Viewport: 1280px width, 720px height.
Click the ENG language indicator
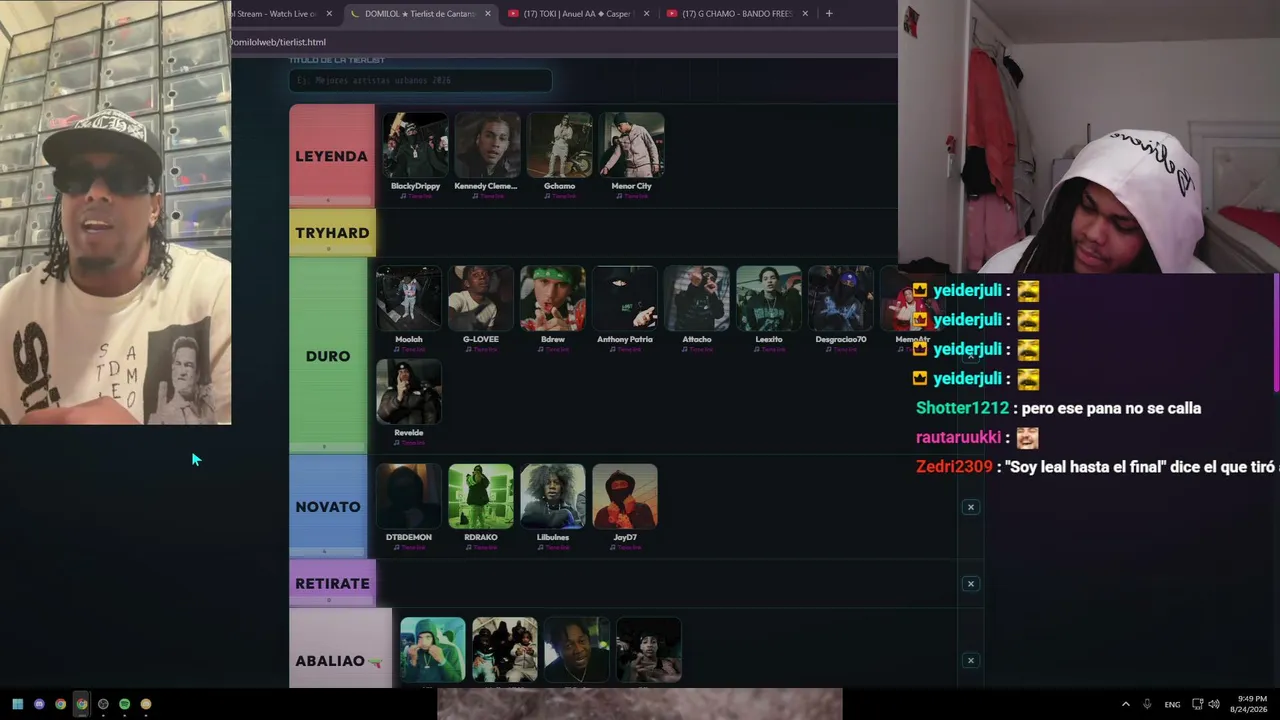click(1172, 704)
